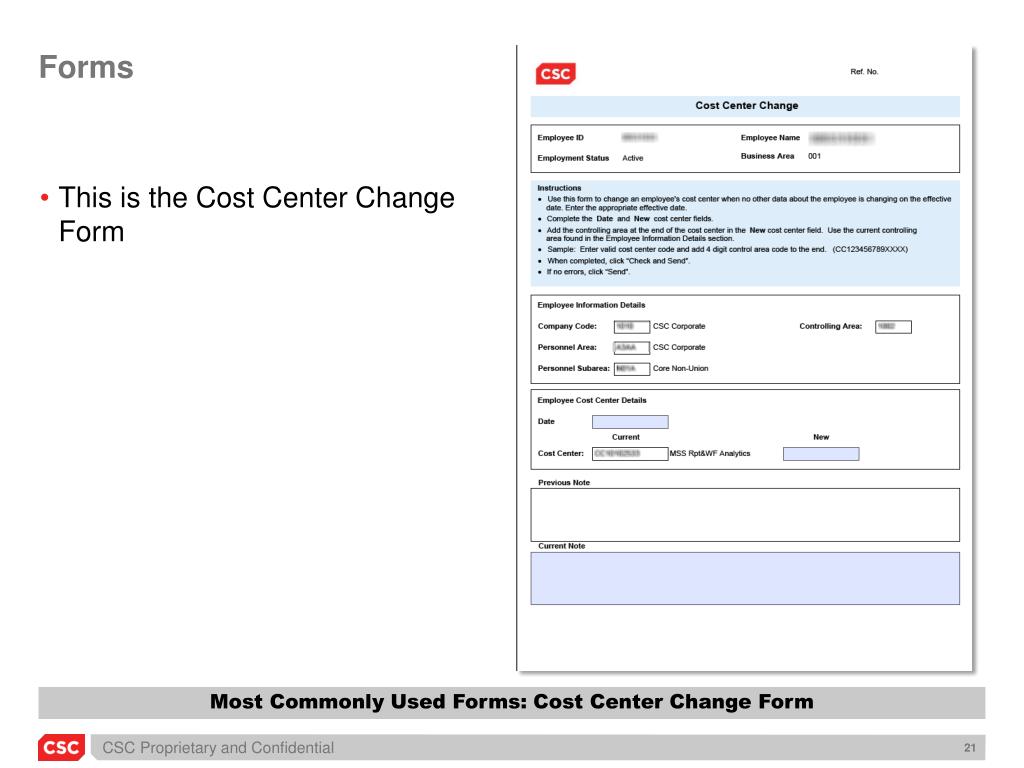
Task: Click the '001' business area value
Action: click(x=814, y=156)
